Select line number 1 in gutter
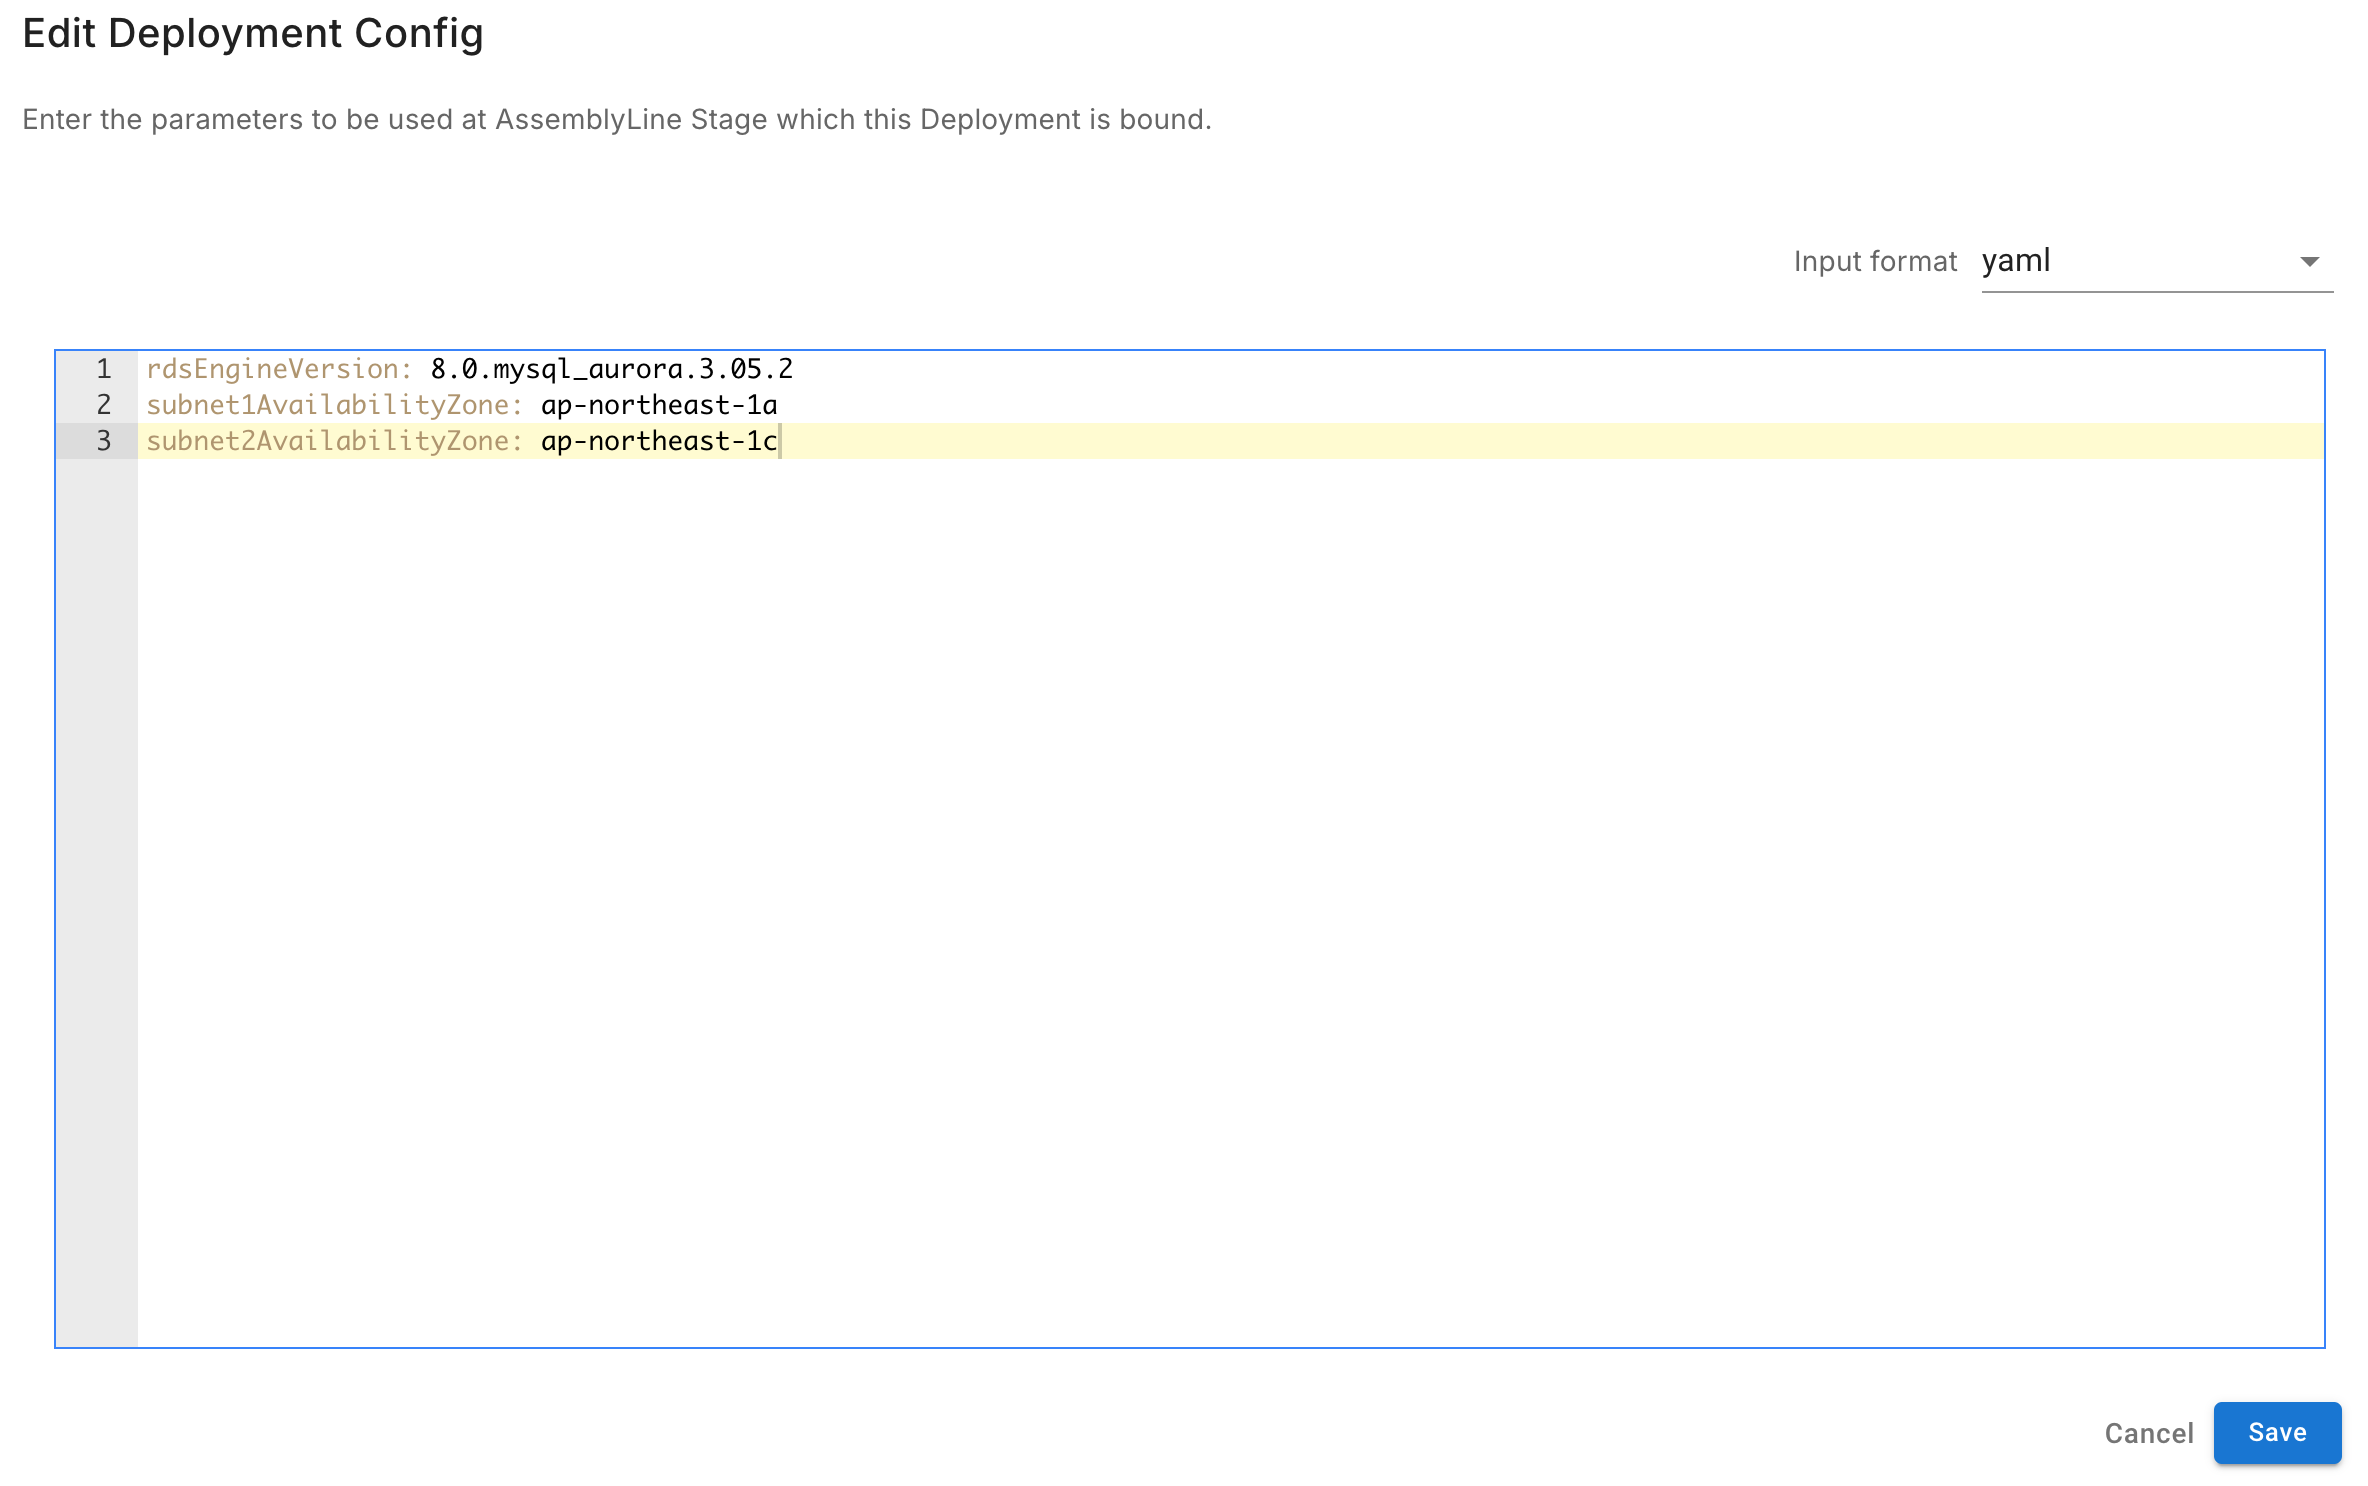This screenshot has width=2368, height=1486. tap(104, 369)
